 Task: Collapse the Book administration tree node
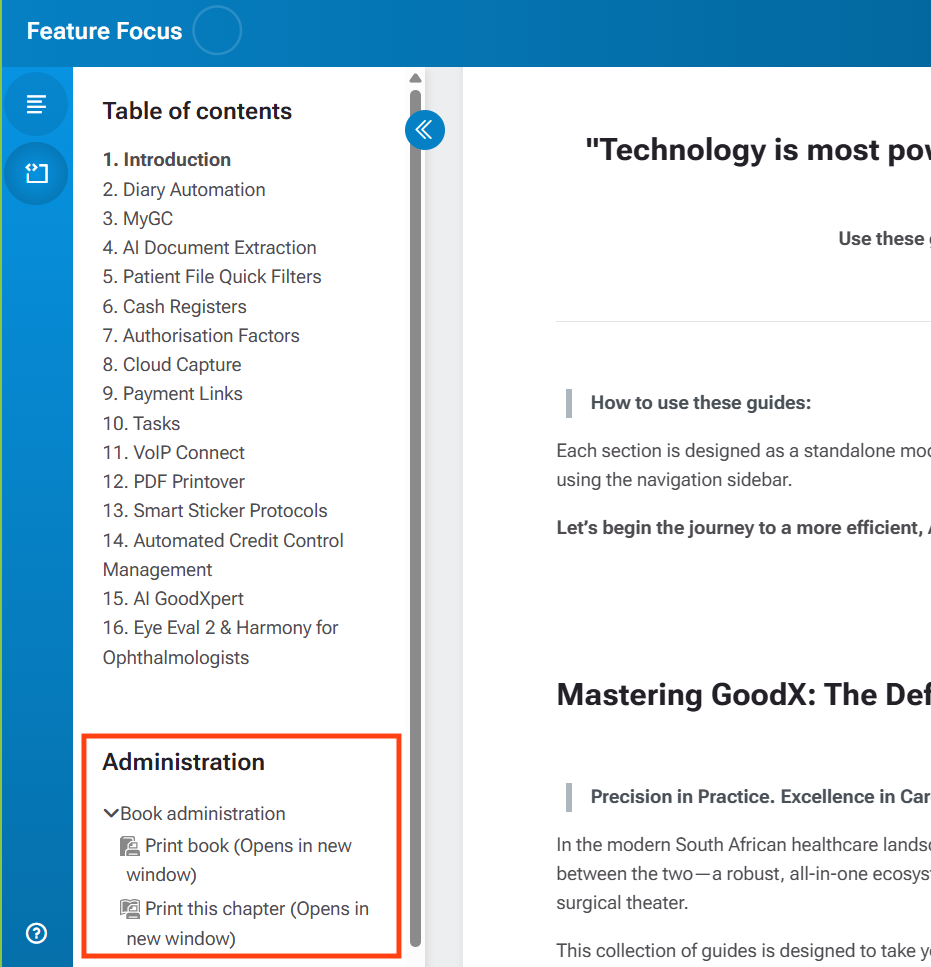pyautogui.click(x=111, y=813)
